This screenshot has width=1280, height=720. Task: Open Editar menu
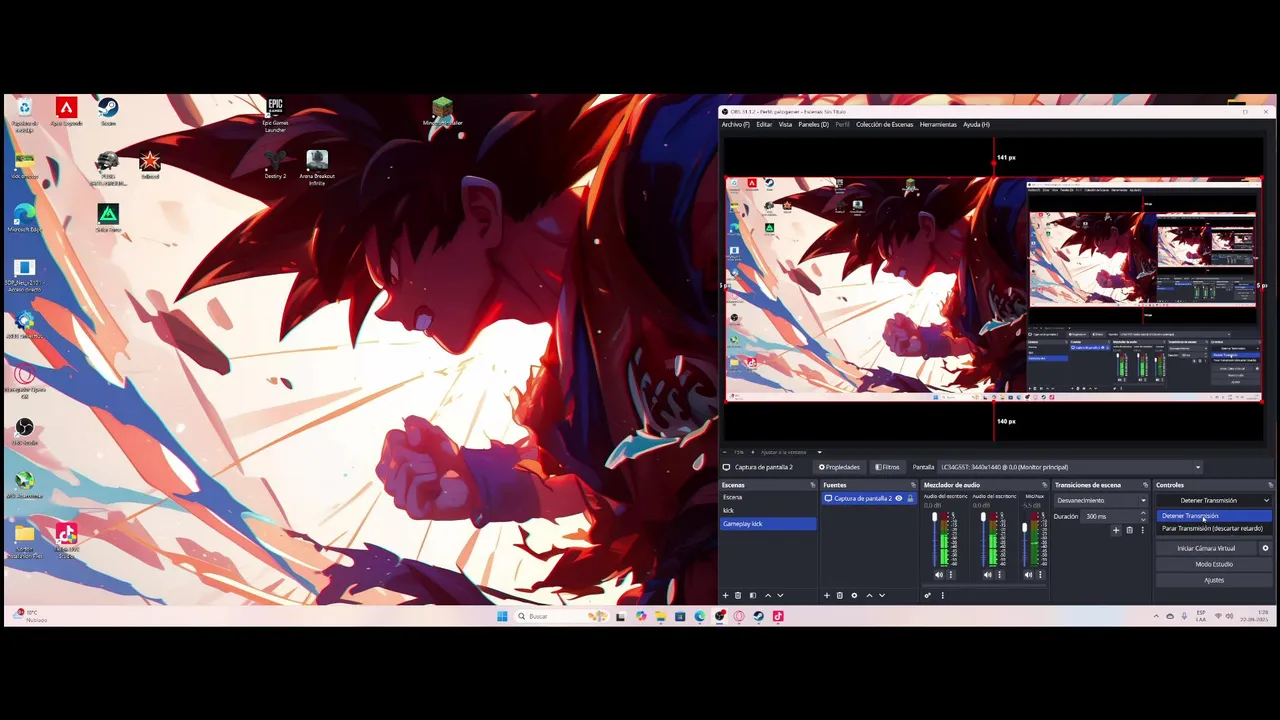(x=764, y=124)
